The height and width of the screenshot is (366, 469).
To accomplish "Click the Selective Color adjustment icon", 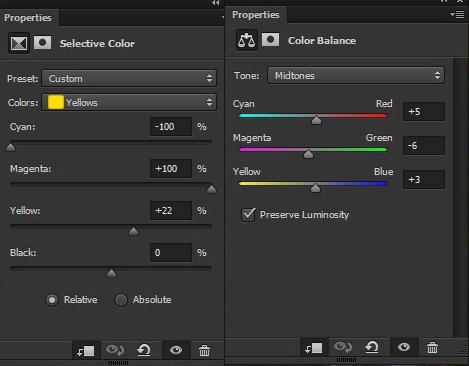I will pyautogui.click(x=19, y=43).
